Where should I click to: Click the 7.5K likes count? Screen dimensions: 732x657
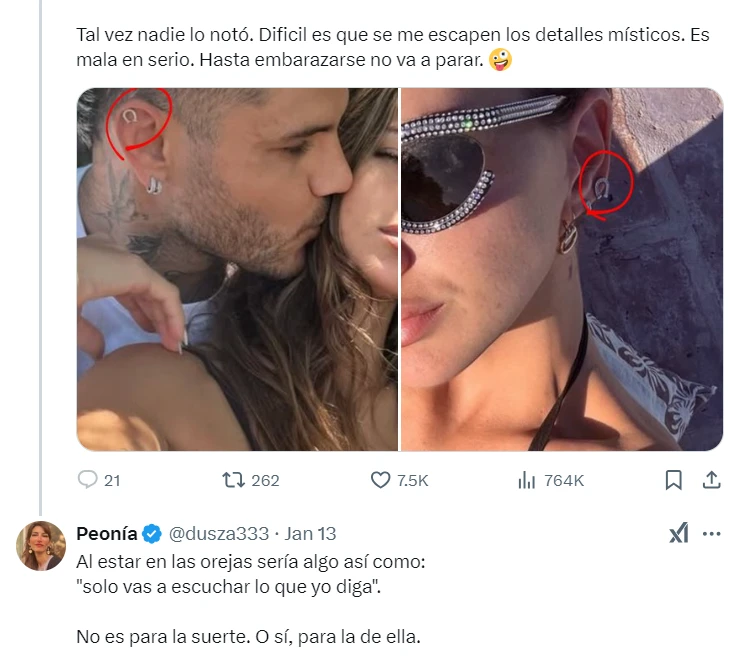point(413,480)
